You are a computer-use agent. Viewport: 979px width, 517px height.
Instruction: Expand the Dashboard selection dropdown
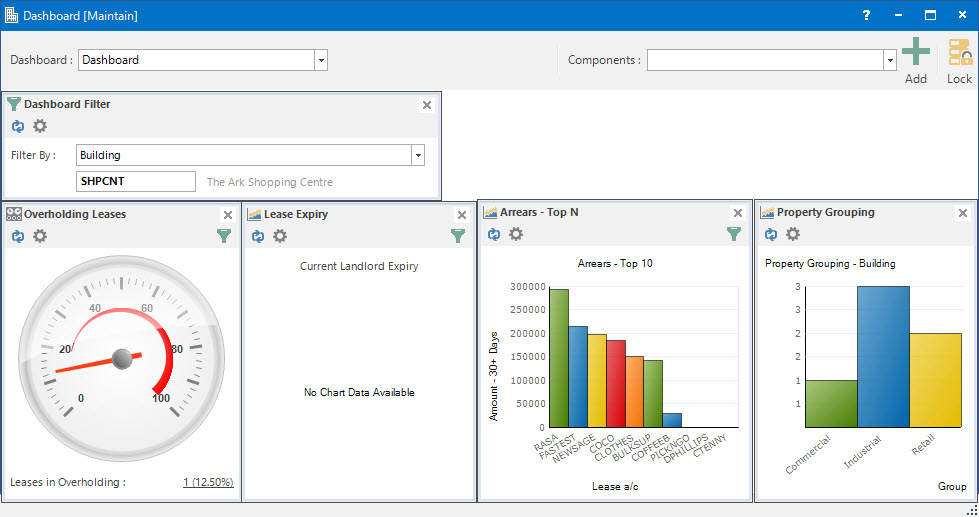click(321, 60)
